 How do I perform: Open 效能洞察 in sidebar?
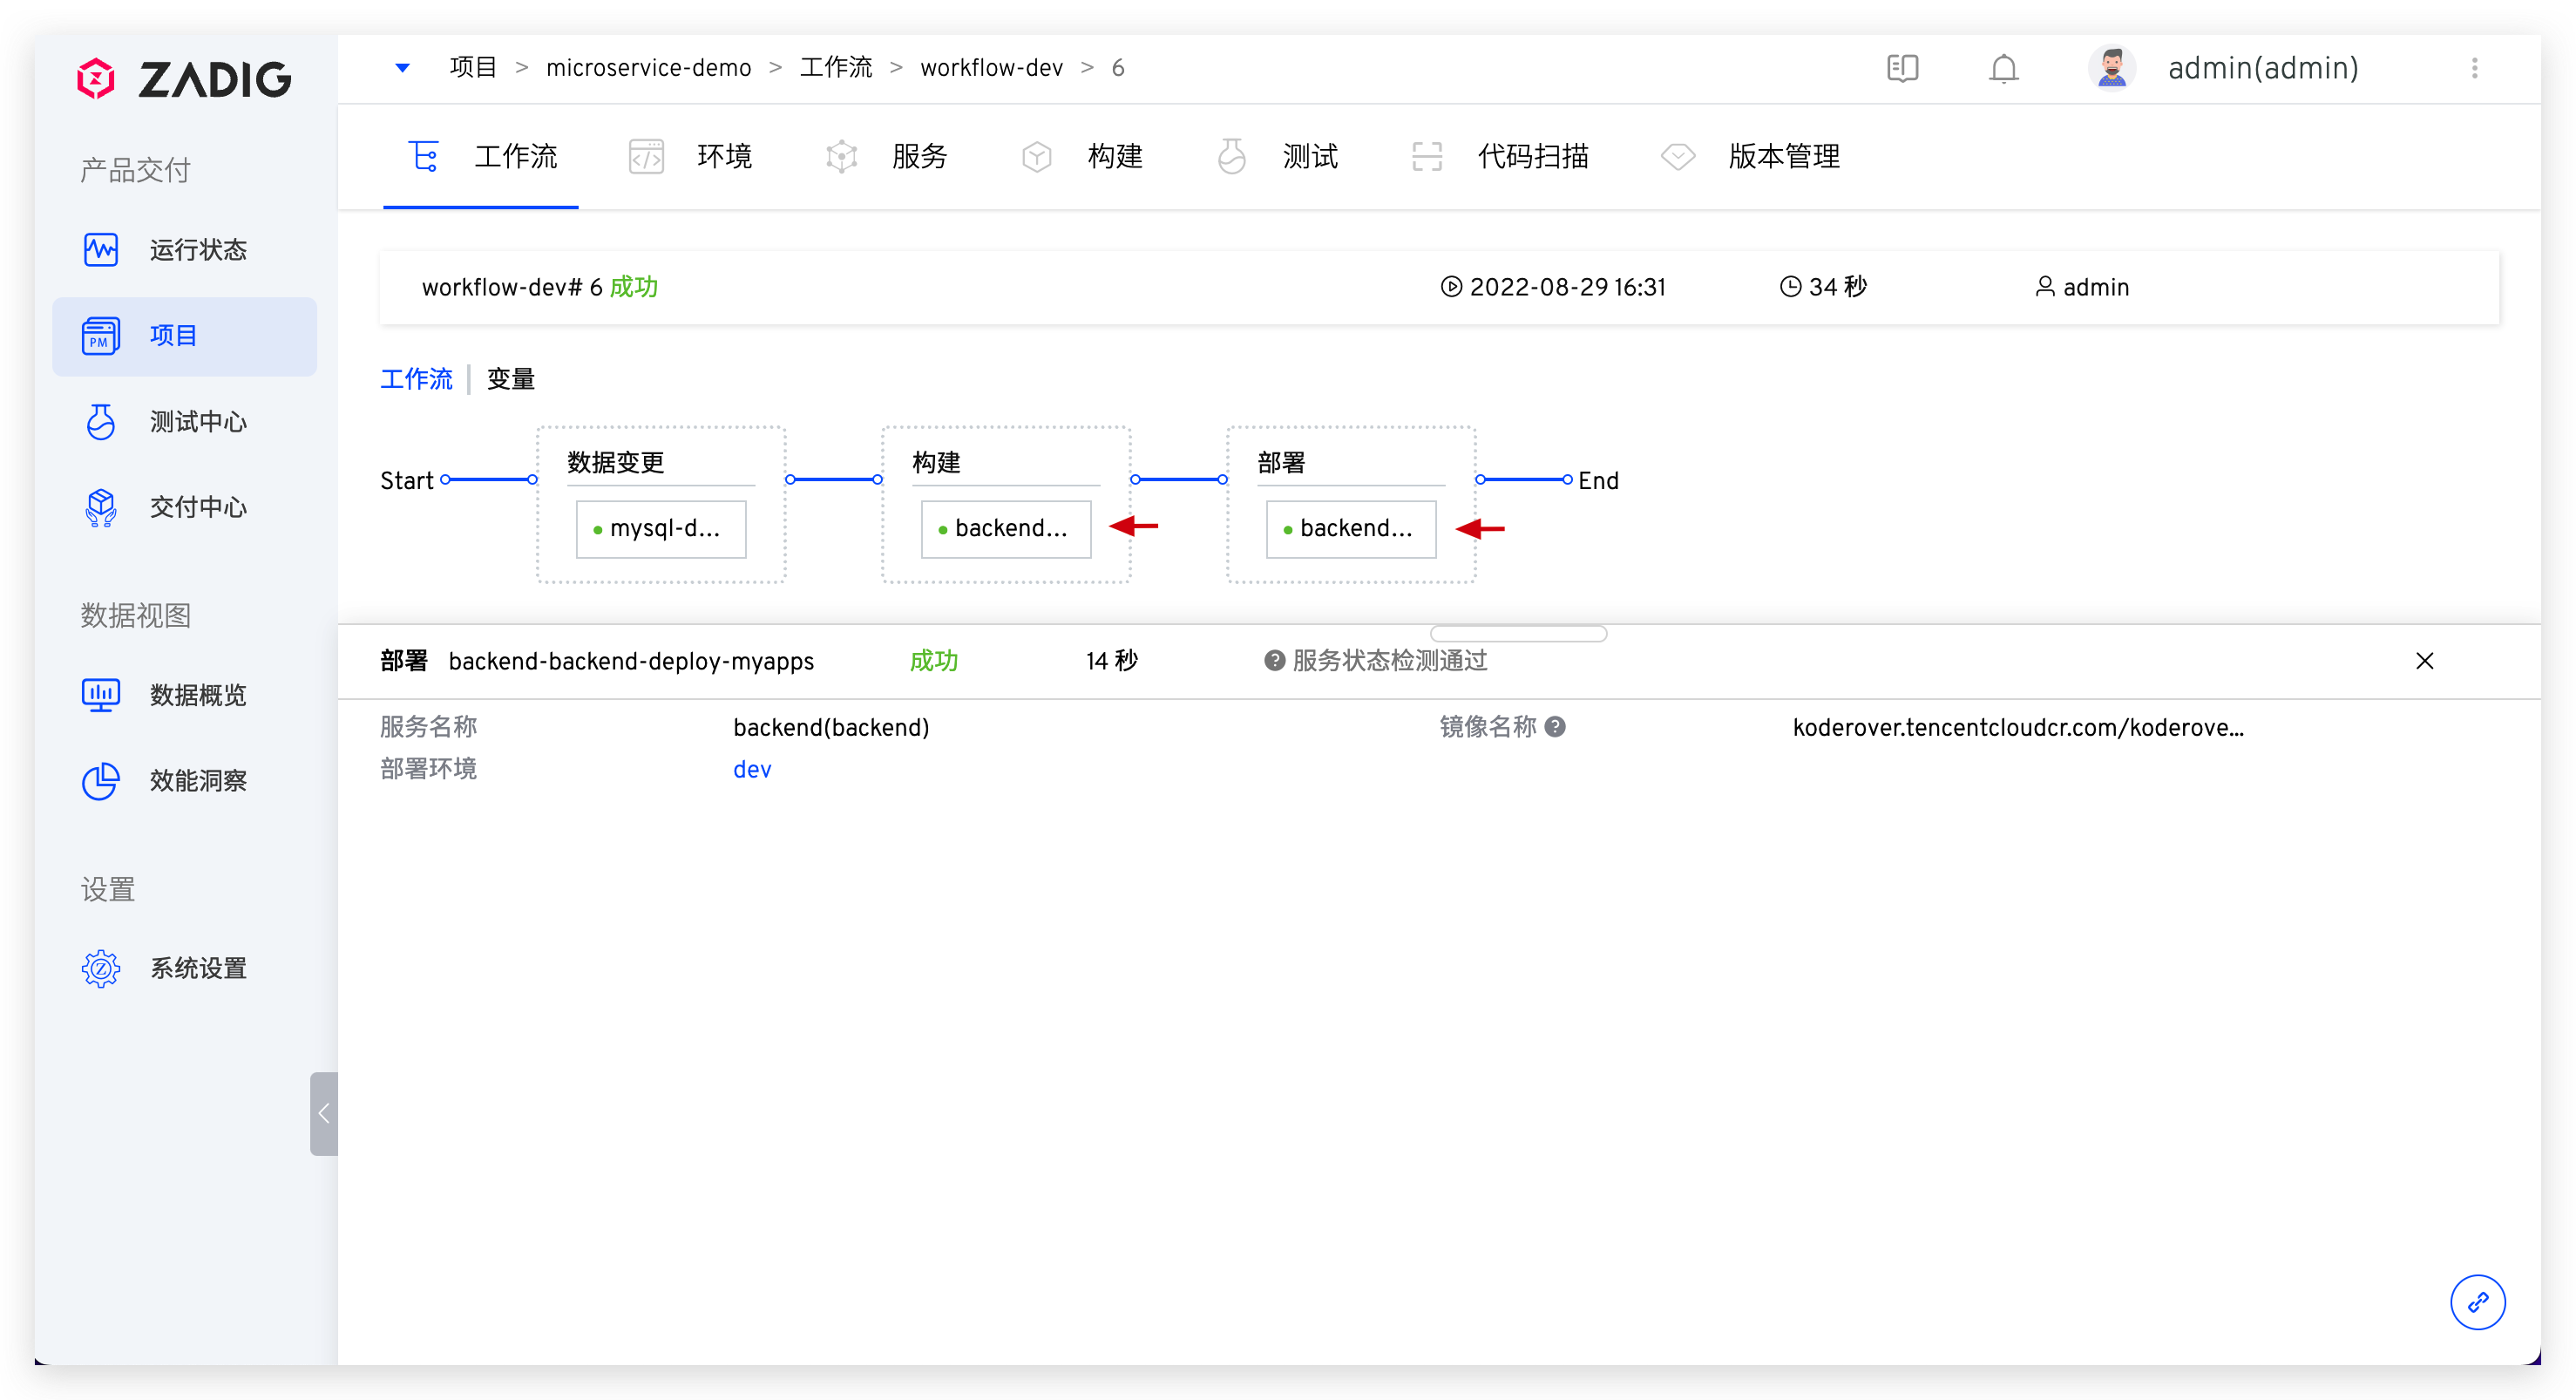pos(197,781)
